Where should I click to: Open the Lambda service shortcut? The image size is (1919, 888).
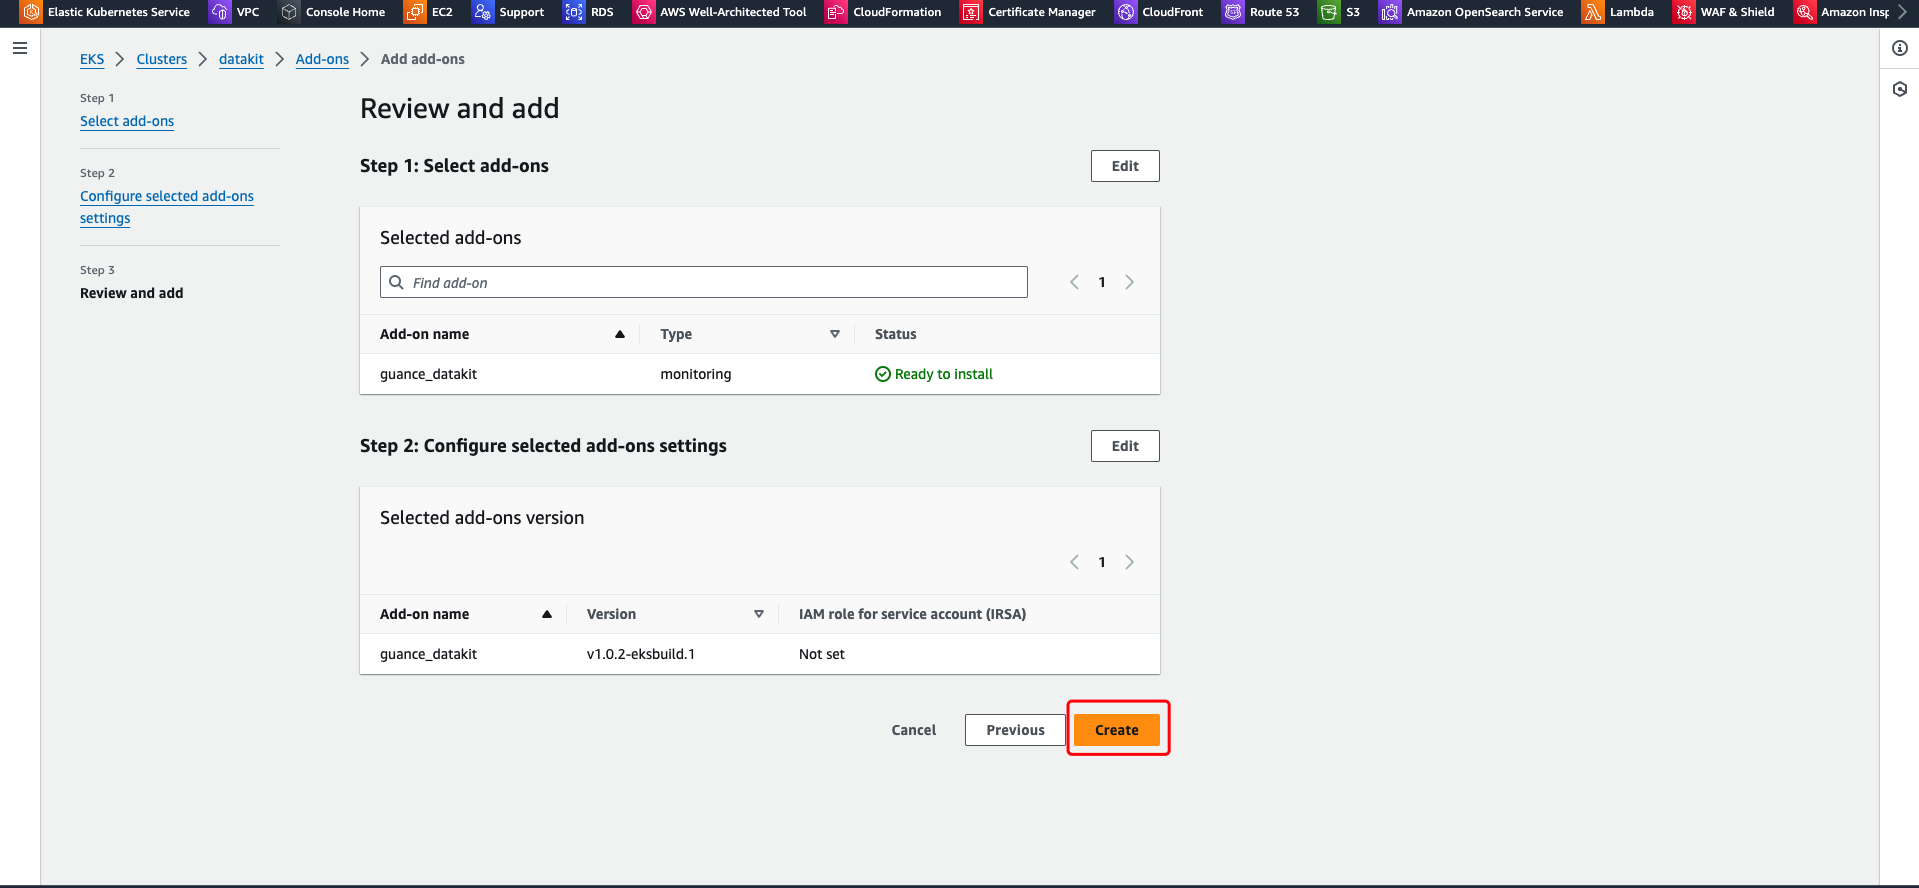pos(1618,12)
